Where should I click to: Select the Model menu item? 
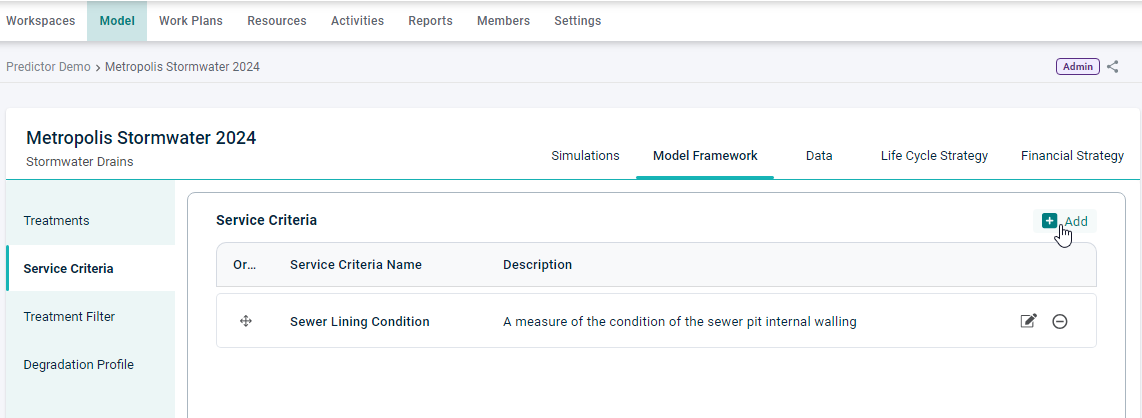117,21
